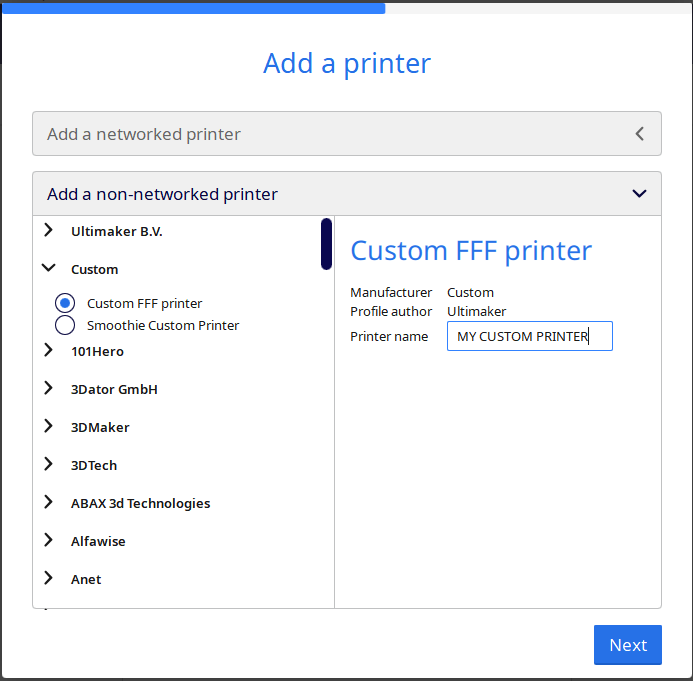
Task: Click the Anet label
Action: (x=86, y=579)
